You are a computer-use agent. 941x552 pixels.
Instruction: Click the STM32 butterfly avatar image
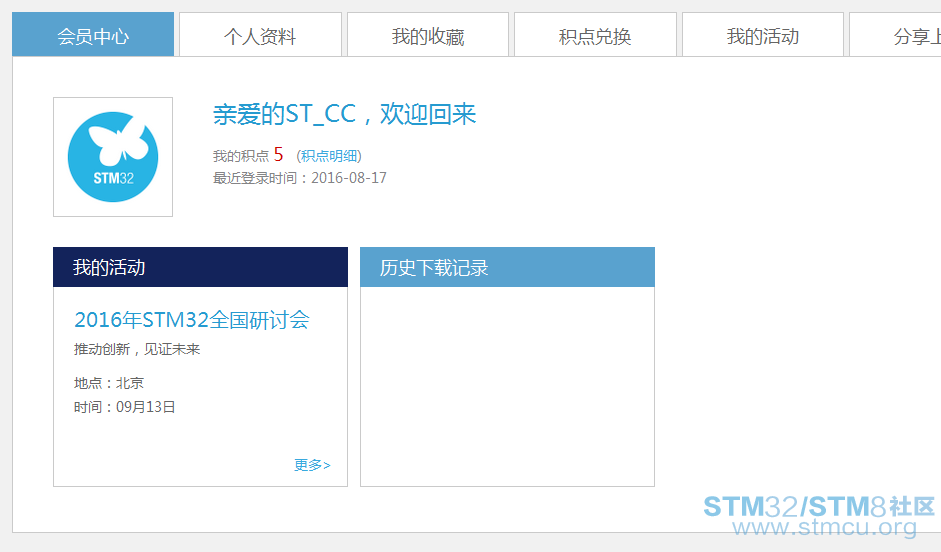[x=113, y=157]
